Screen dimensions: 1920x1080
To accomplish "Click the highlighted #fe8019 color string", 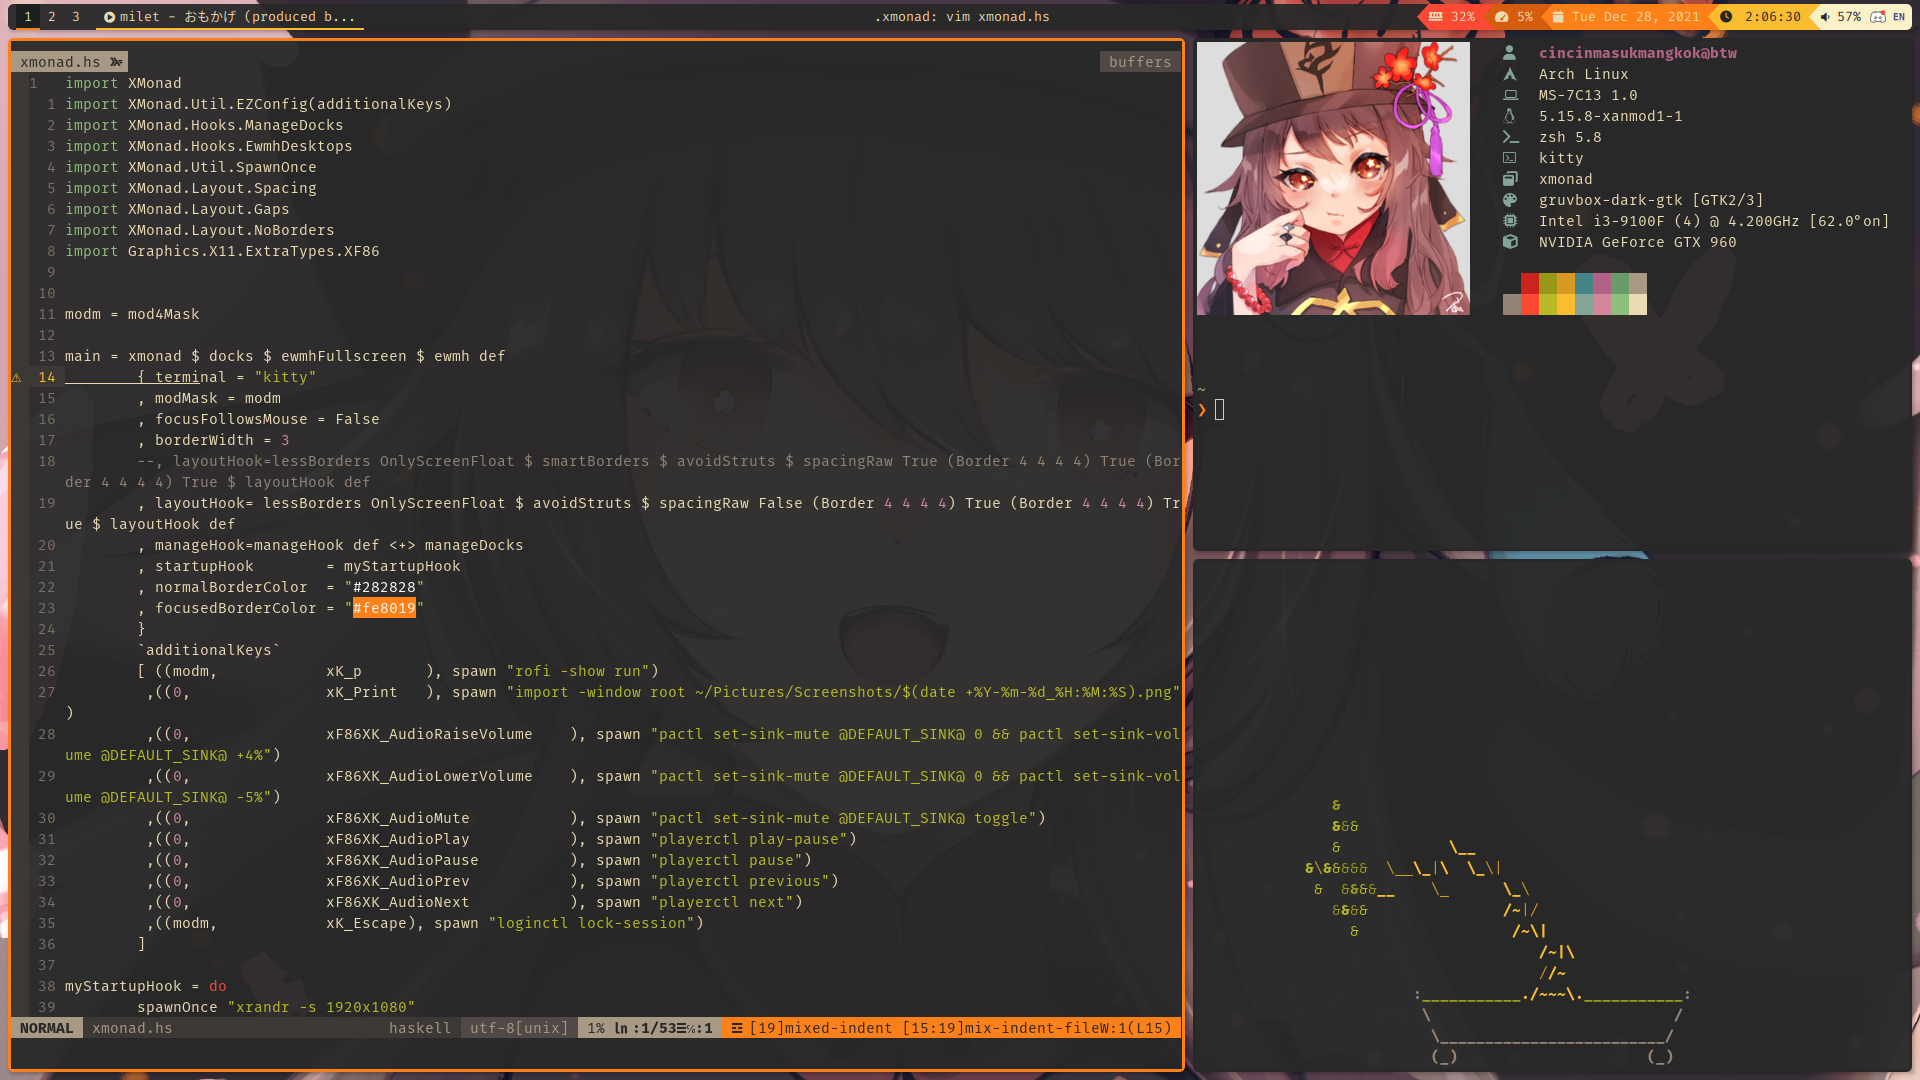I will point(384,608).
